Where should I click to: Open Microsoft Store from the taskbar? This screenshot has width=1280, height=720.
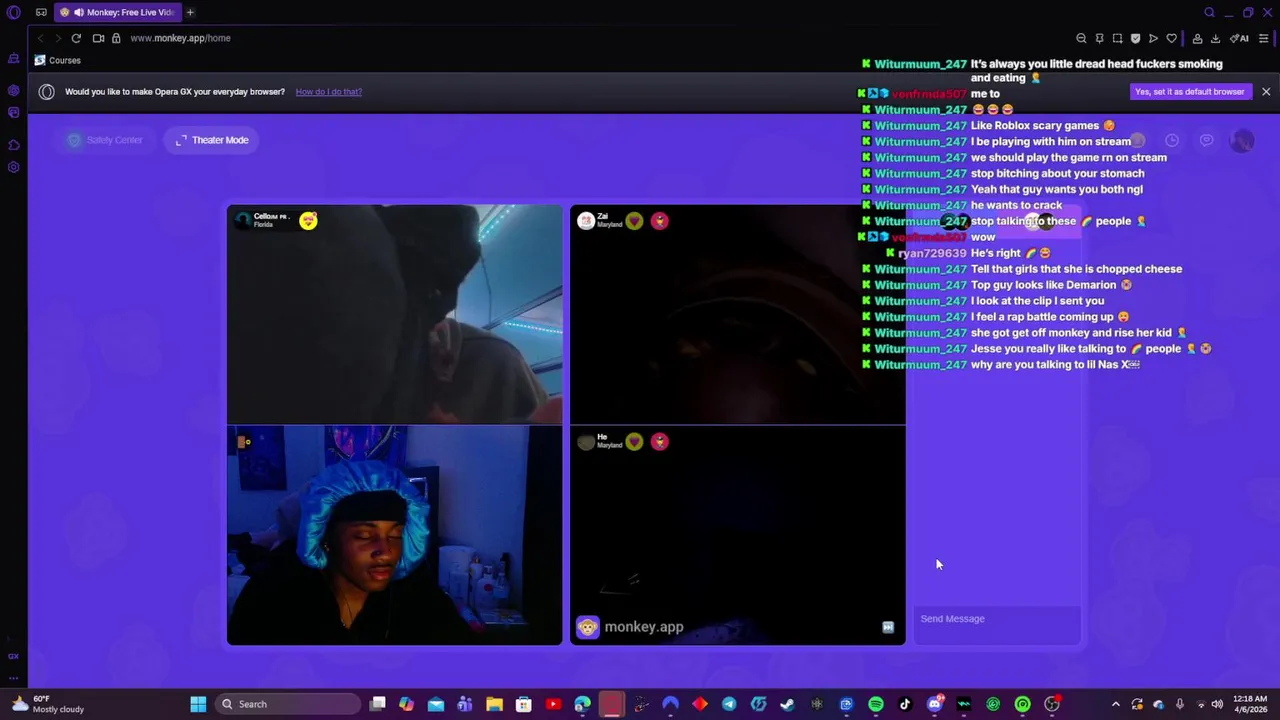523,704
